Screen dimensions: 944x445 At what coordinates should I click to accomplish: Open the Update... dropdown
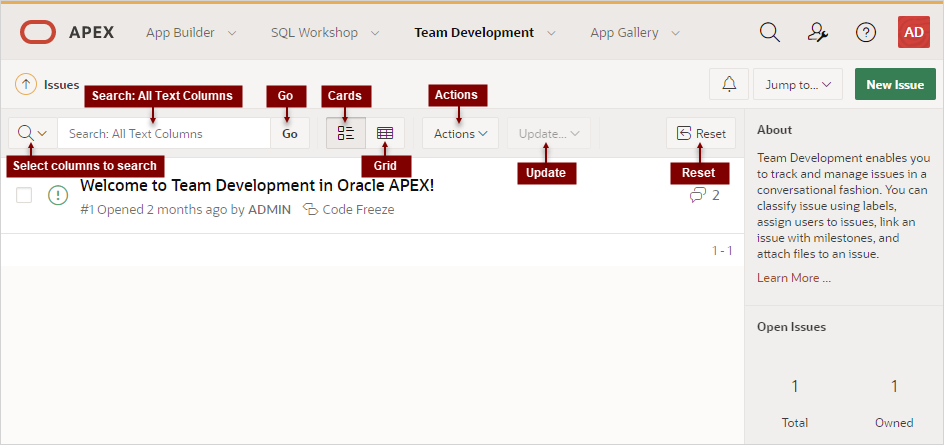click(548, 133)
